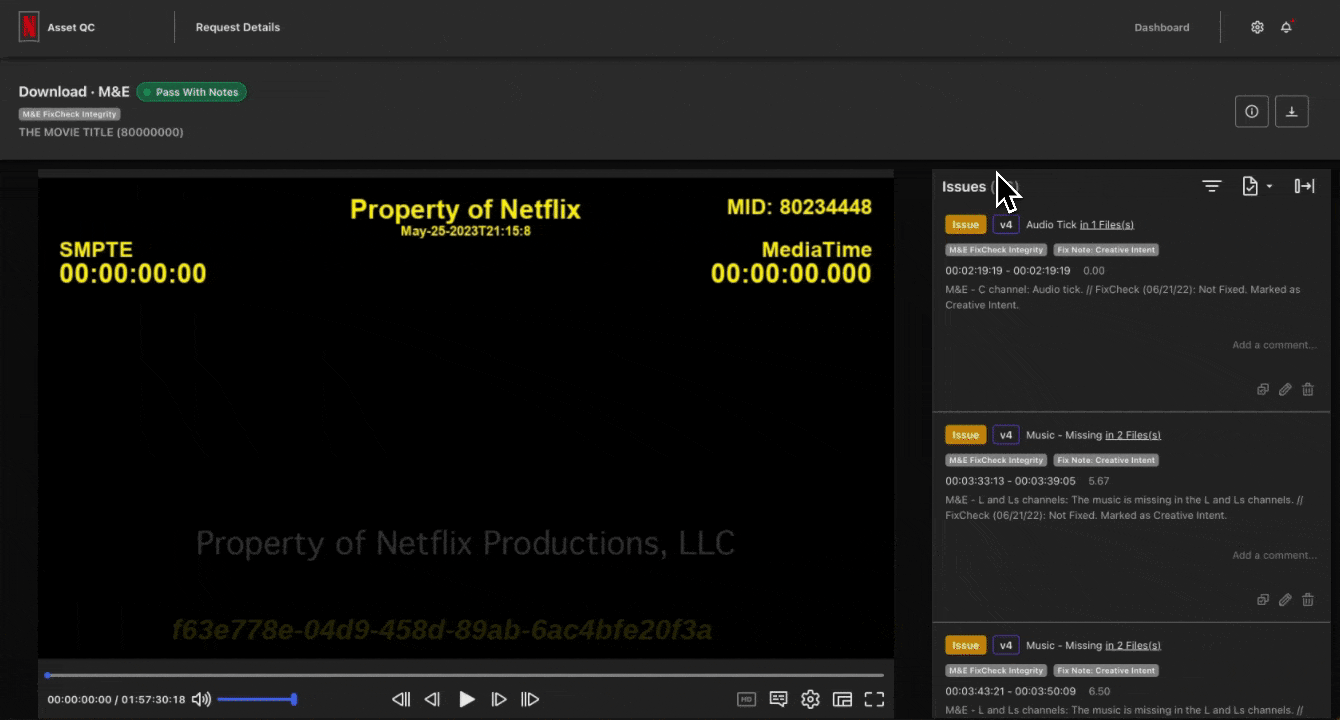
Task: Click player time 00:00:00:00 / 01:57:30:18
Action: (116, 700)
